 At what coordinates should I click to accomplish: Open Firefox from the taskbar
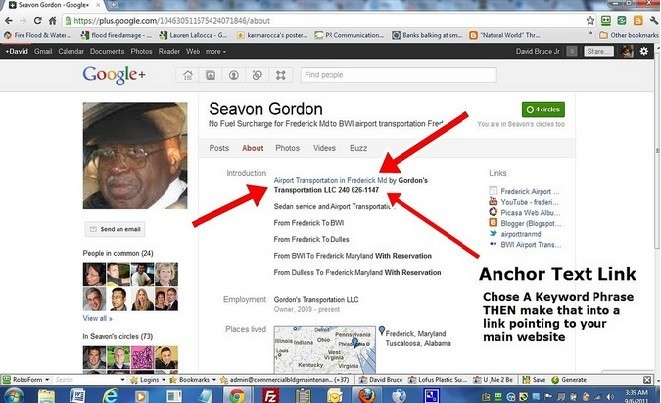pyautogui.click(x=367, y=395)
